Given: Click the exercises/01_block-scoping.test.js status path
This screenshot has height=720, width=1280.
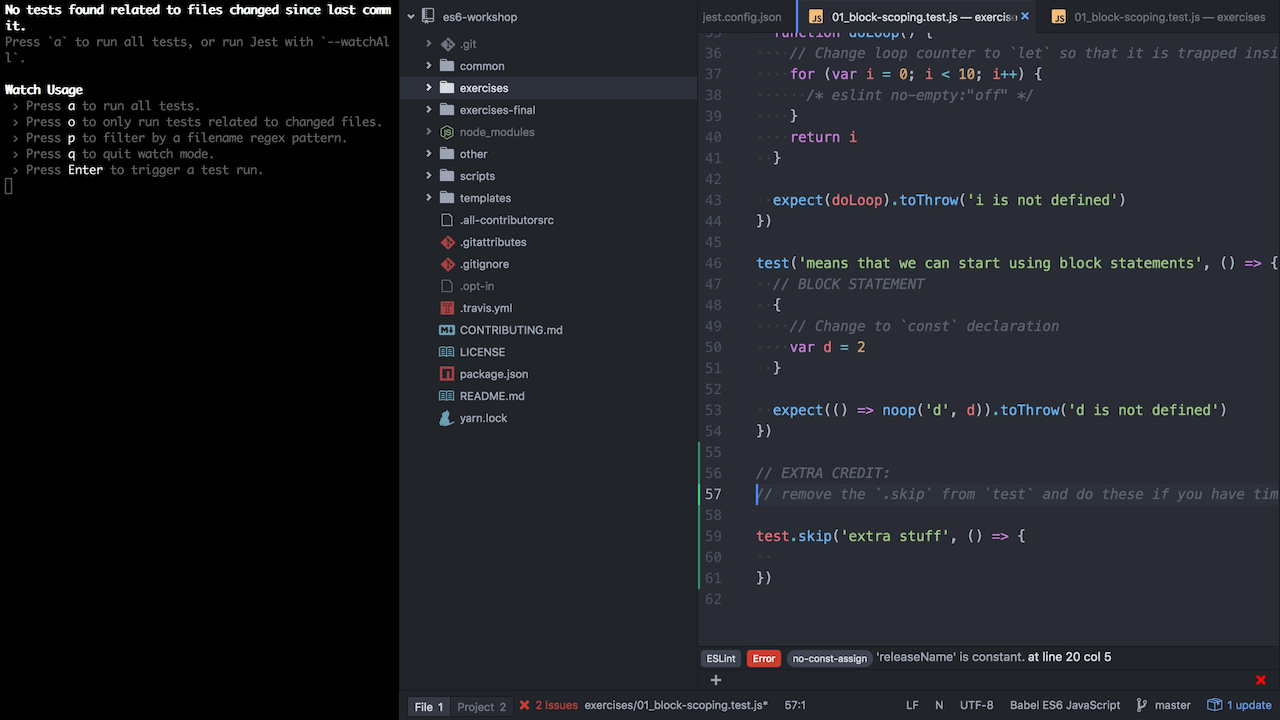Looking at the screenshot, I should [x=676, y=706].
